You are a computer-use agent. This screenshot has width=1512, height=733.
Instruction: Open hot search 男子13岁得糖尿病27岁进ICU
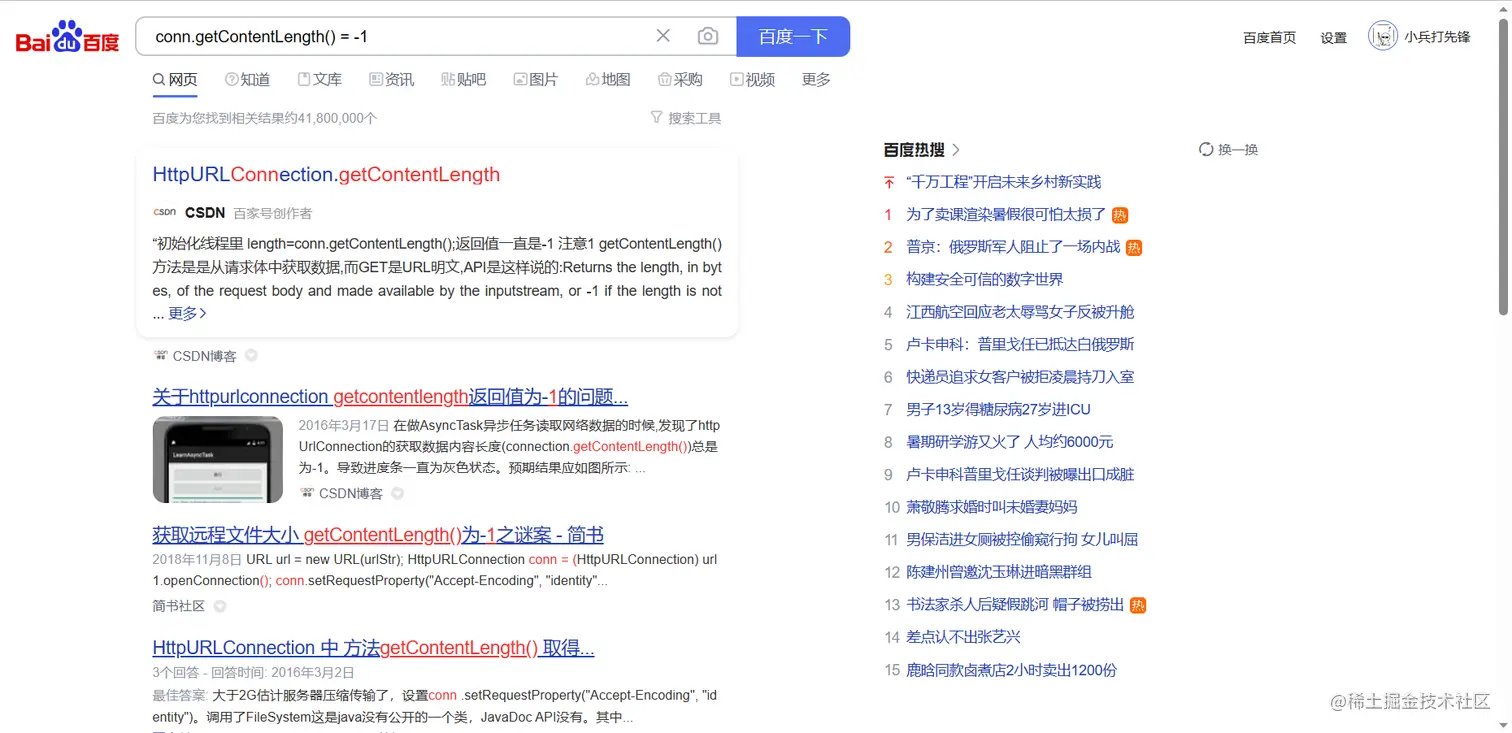click(x=998, y=410)
